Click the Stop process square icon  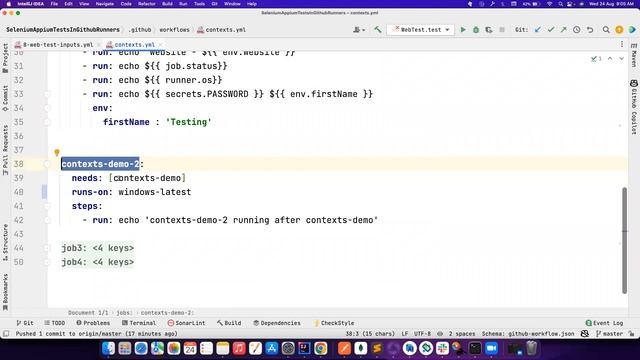coord(502,29)
